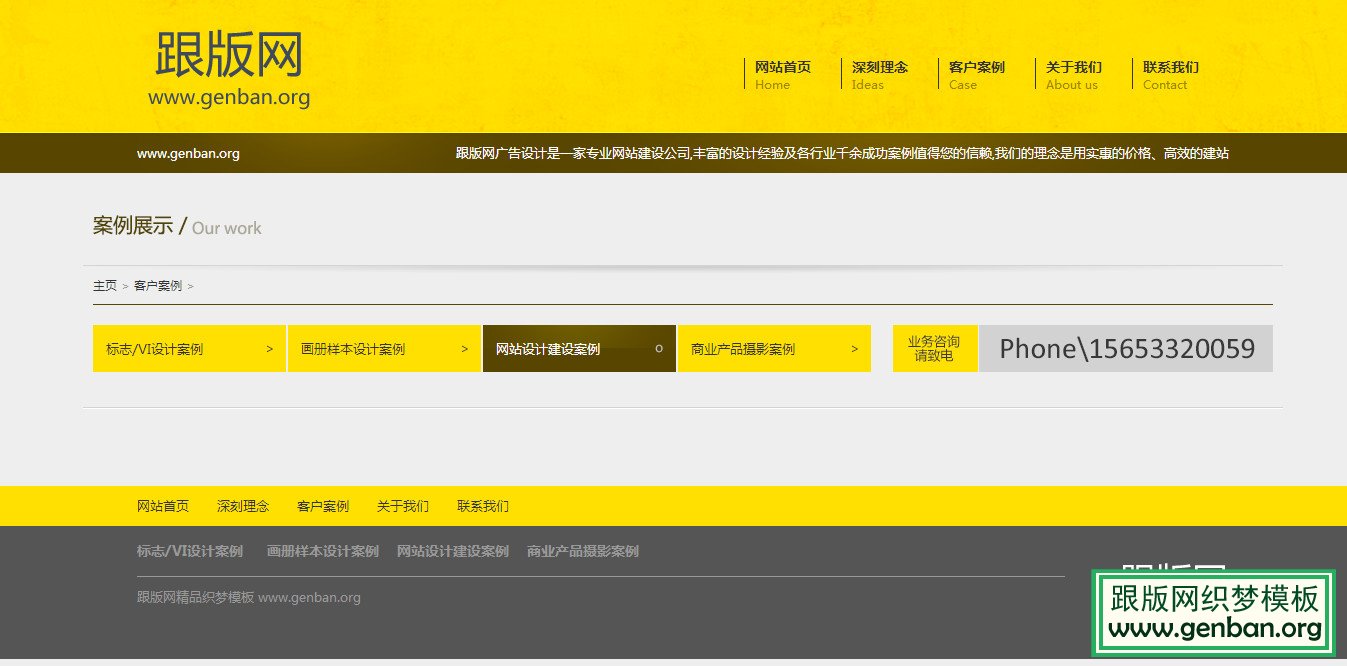The height and width of the screenshot is (666, 1347).
Task: Click the Phone\15653320059 contact number
Action: [x=1126, y=348]
